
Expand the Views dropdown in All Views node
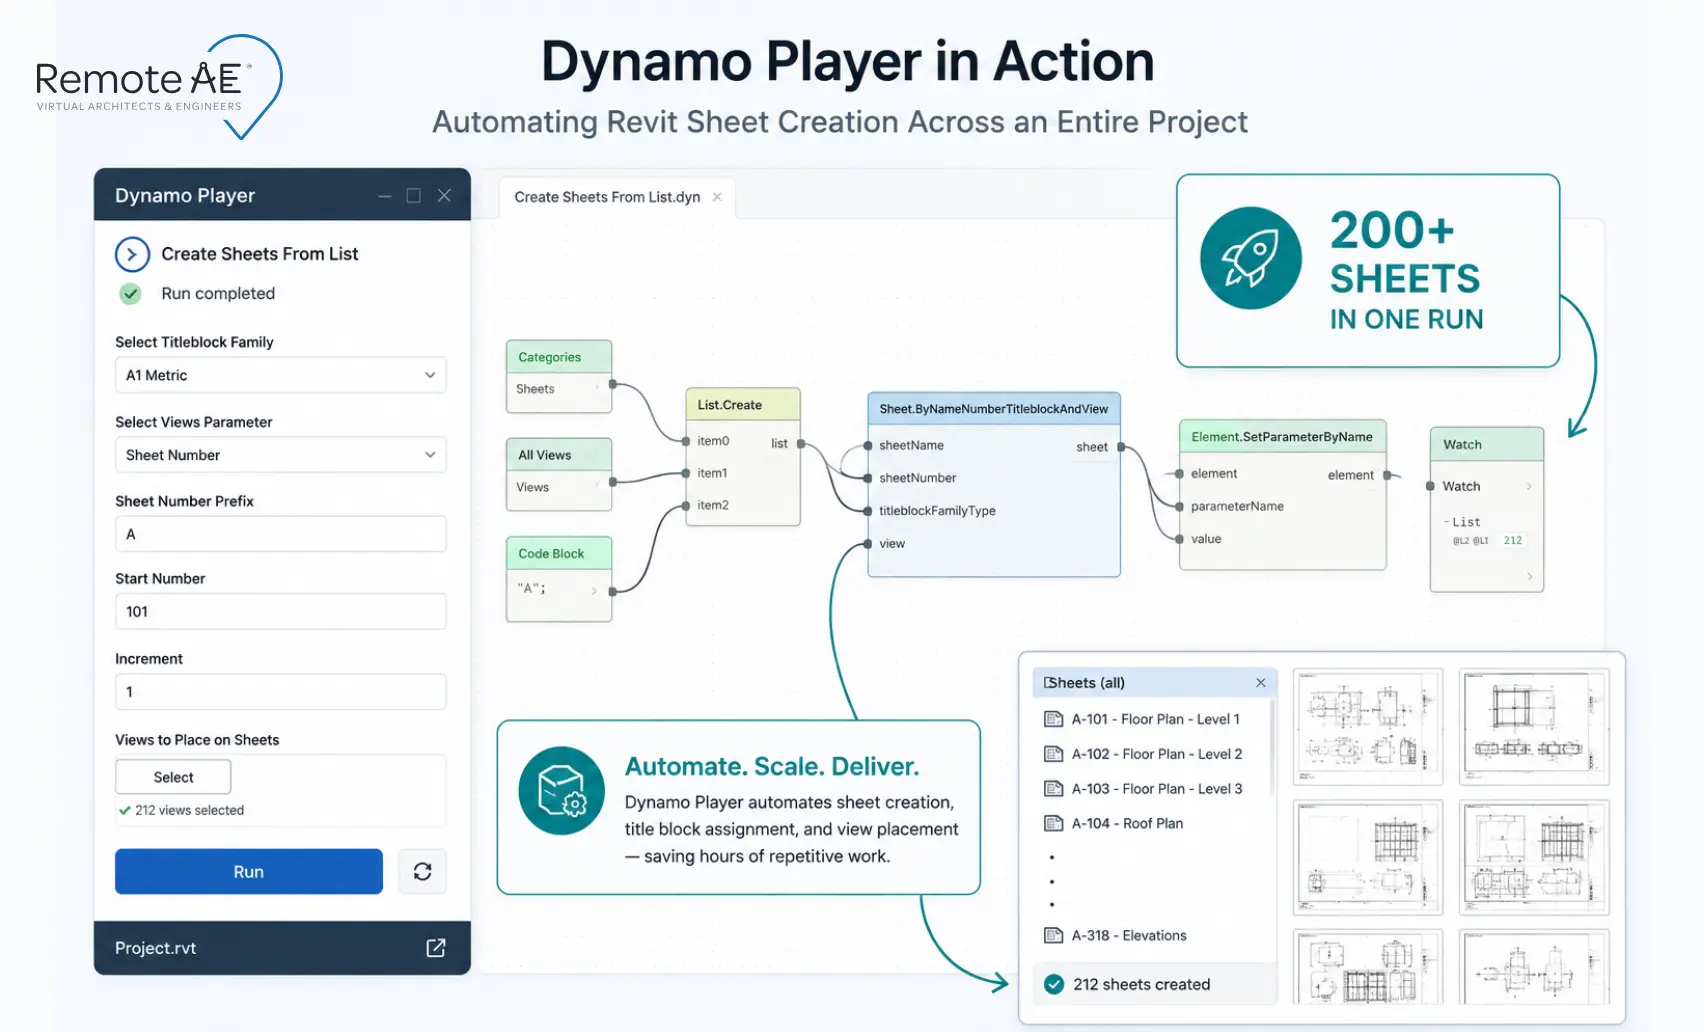tap(597, 487)
